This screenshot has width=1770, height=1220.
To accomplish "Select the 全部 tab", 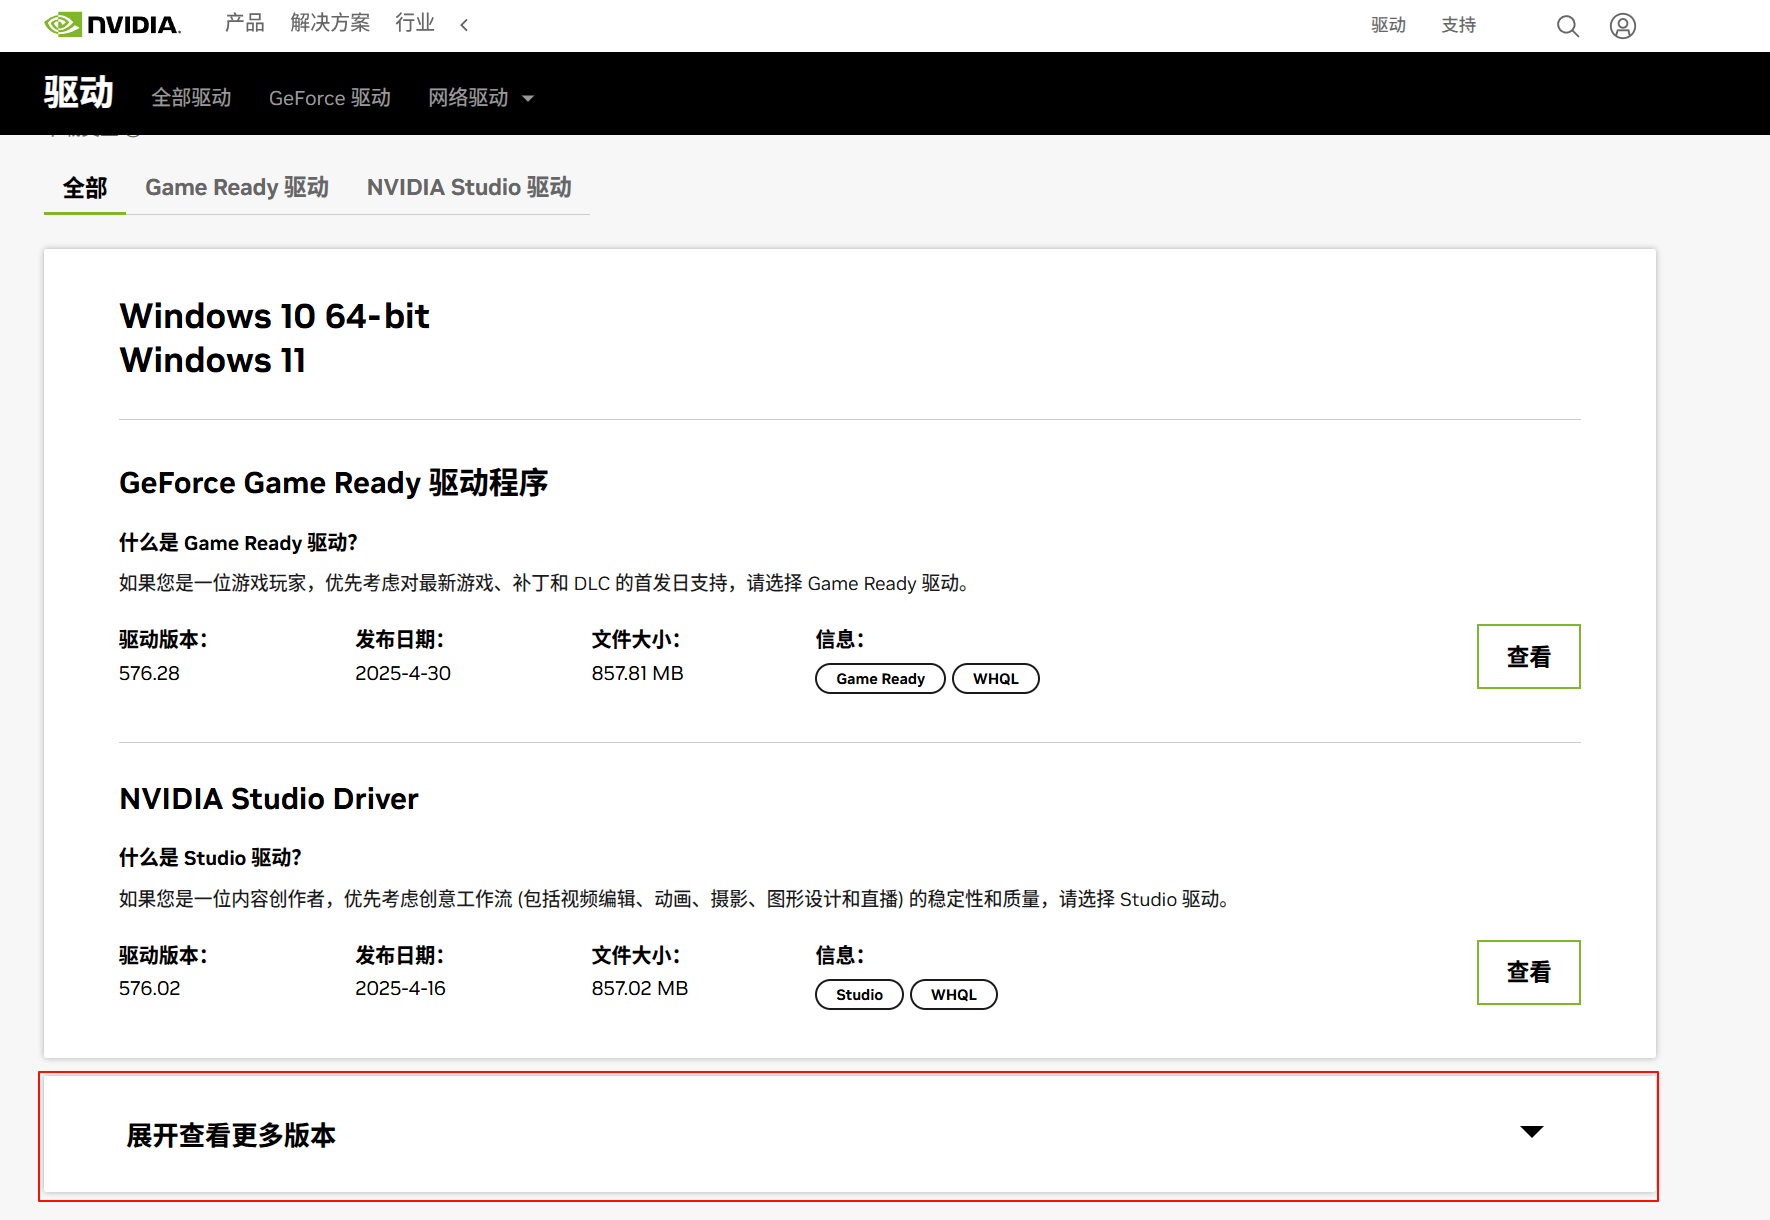I will [85, 188].
